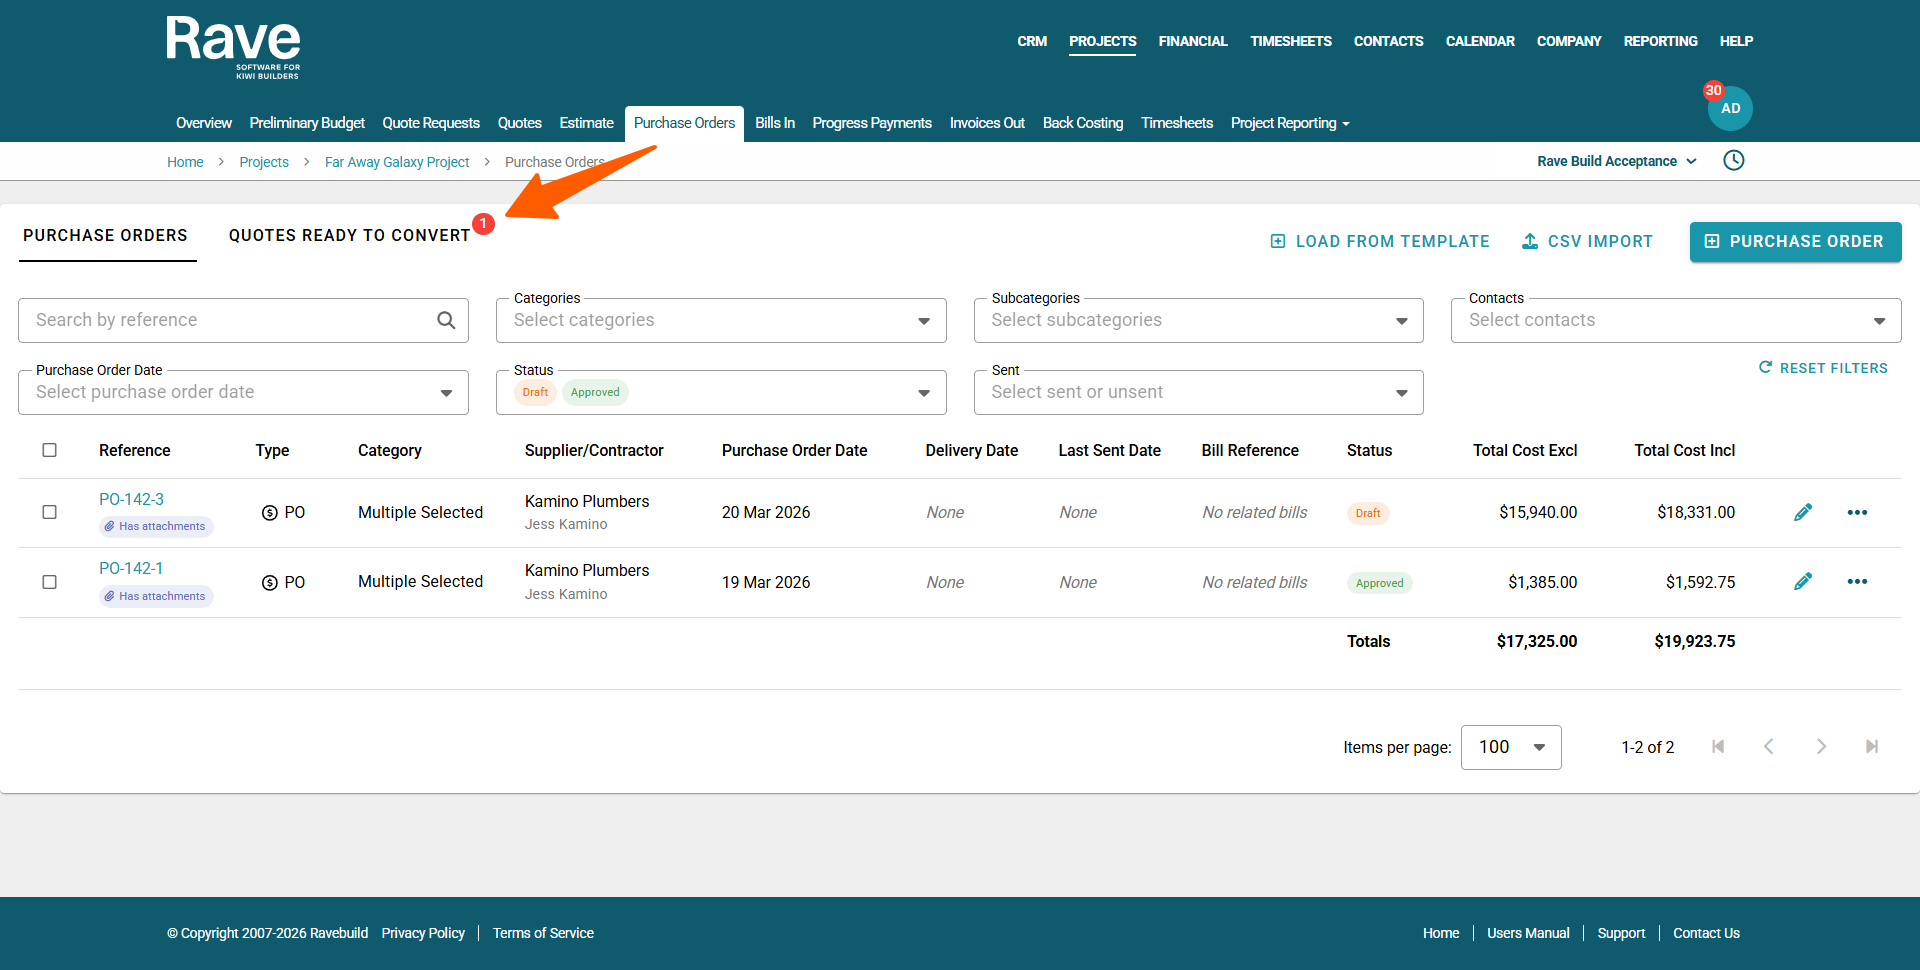Click the search magnifier icon
The width and height of the screenshot is (1920, 970).
[x=446, y=320]
